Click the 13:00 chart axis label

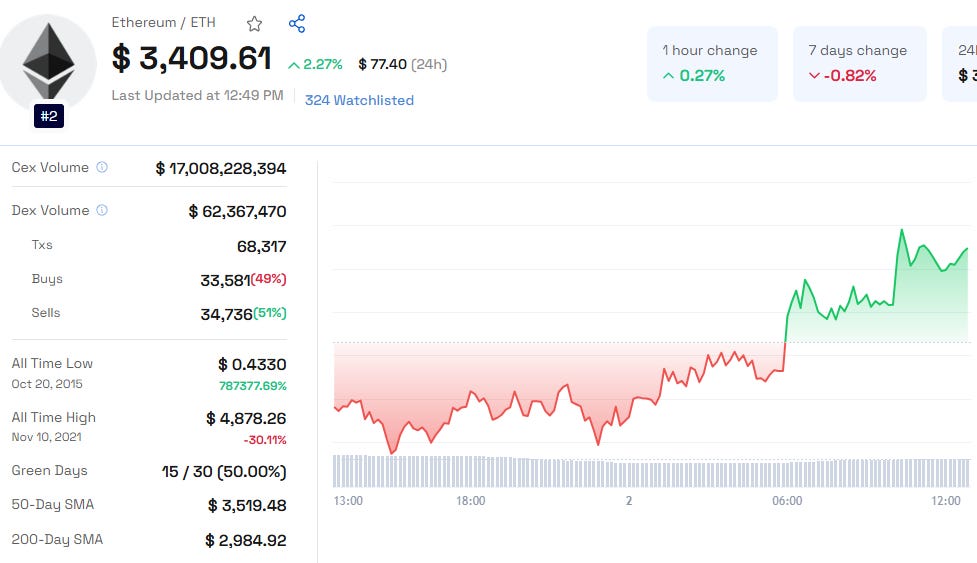(x=348, y=501)
